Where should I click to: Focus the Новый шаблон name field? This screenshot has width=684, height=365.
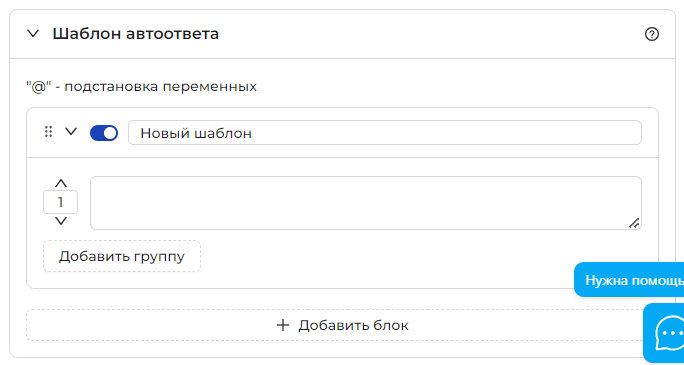(384, 133)
